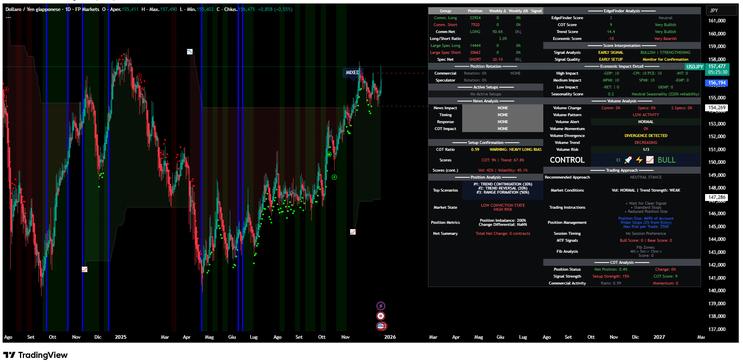Click the LOW CONVICTION STATE market state text
Image resolution: width=743 pixels, height=362 pixels.
[502, 206]
